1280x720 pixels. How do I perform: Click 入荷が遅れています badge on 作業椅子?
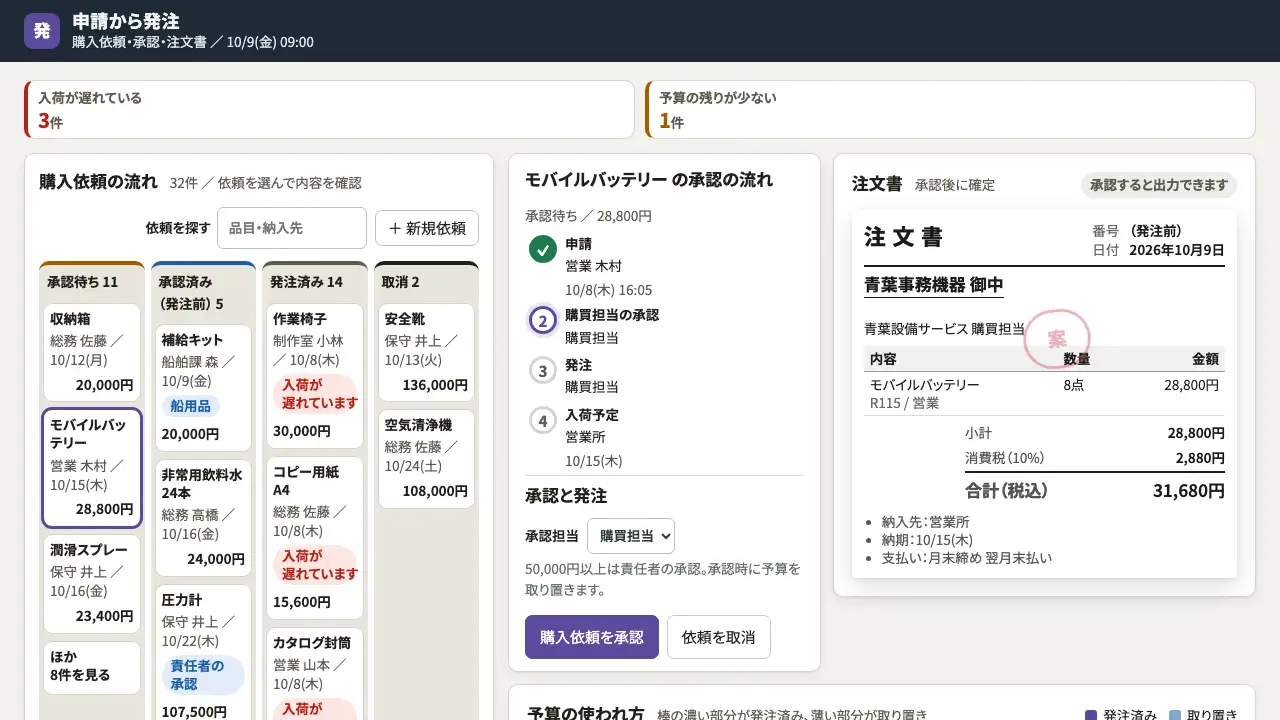[315, 393]
